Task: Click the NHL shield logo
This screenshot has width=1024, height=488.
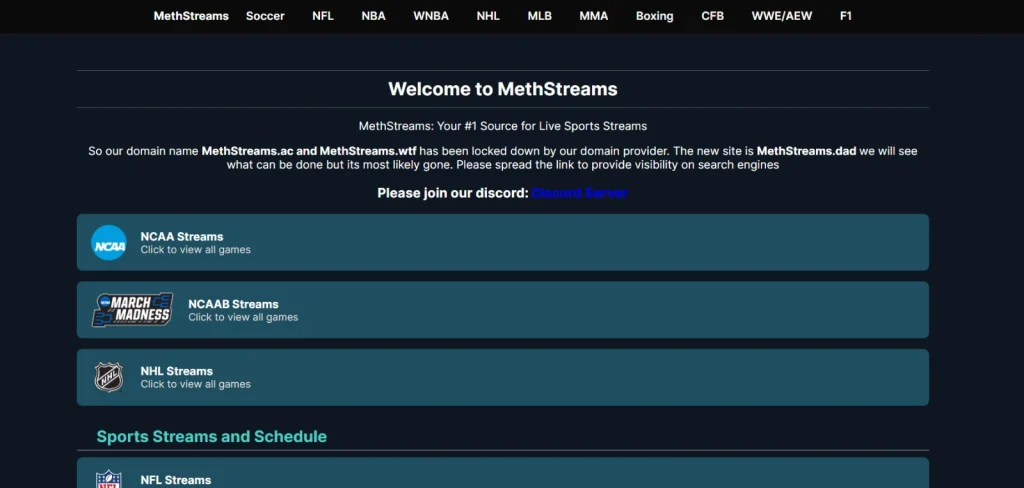Action: (108, 377)
